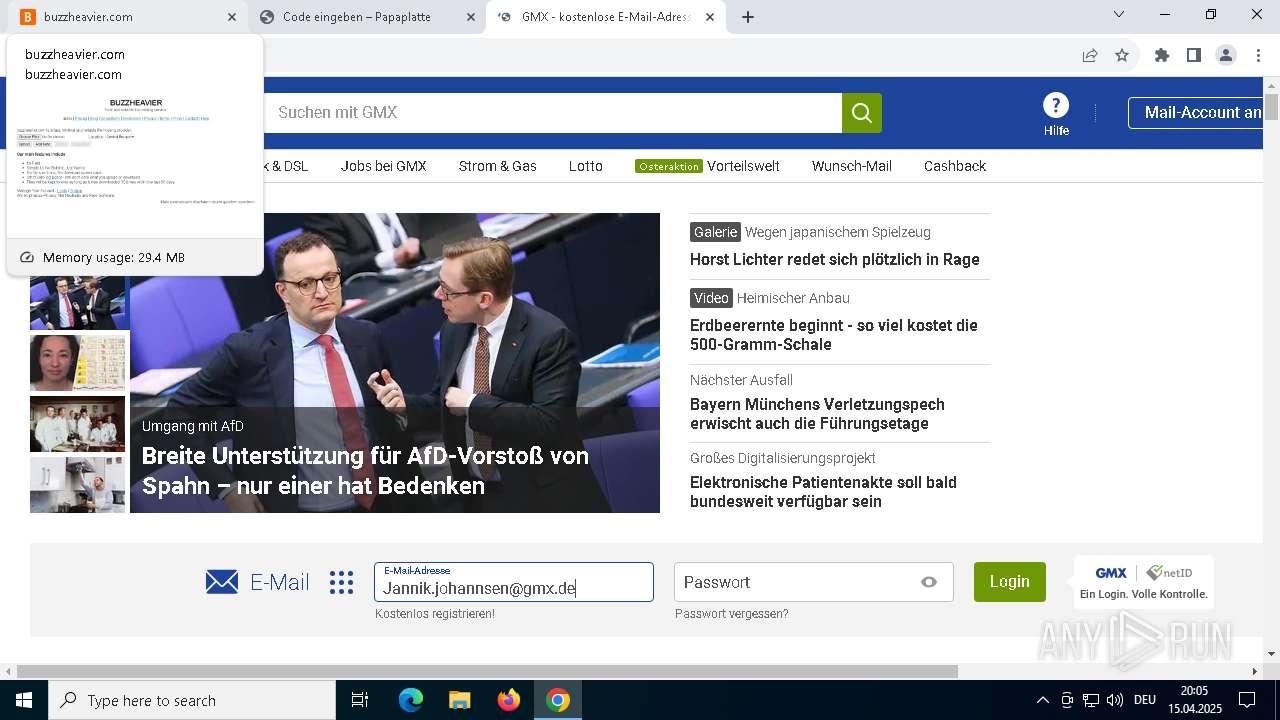Select the politicians news thumbnail

[78, 302]
